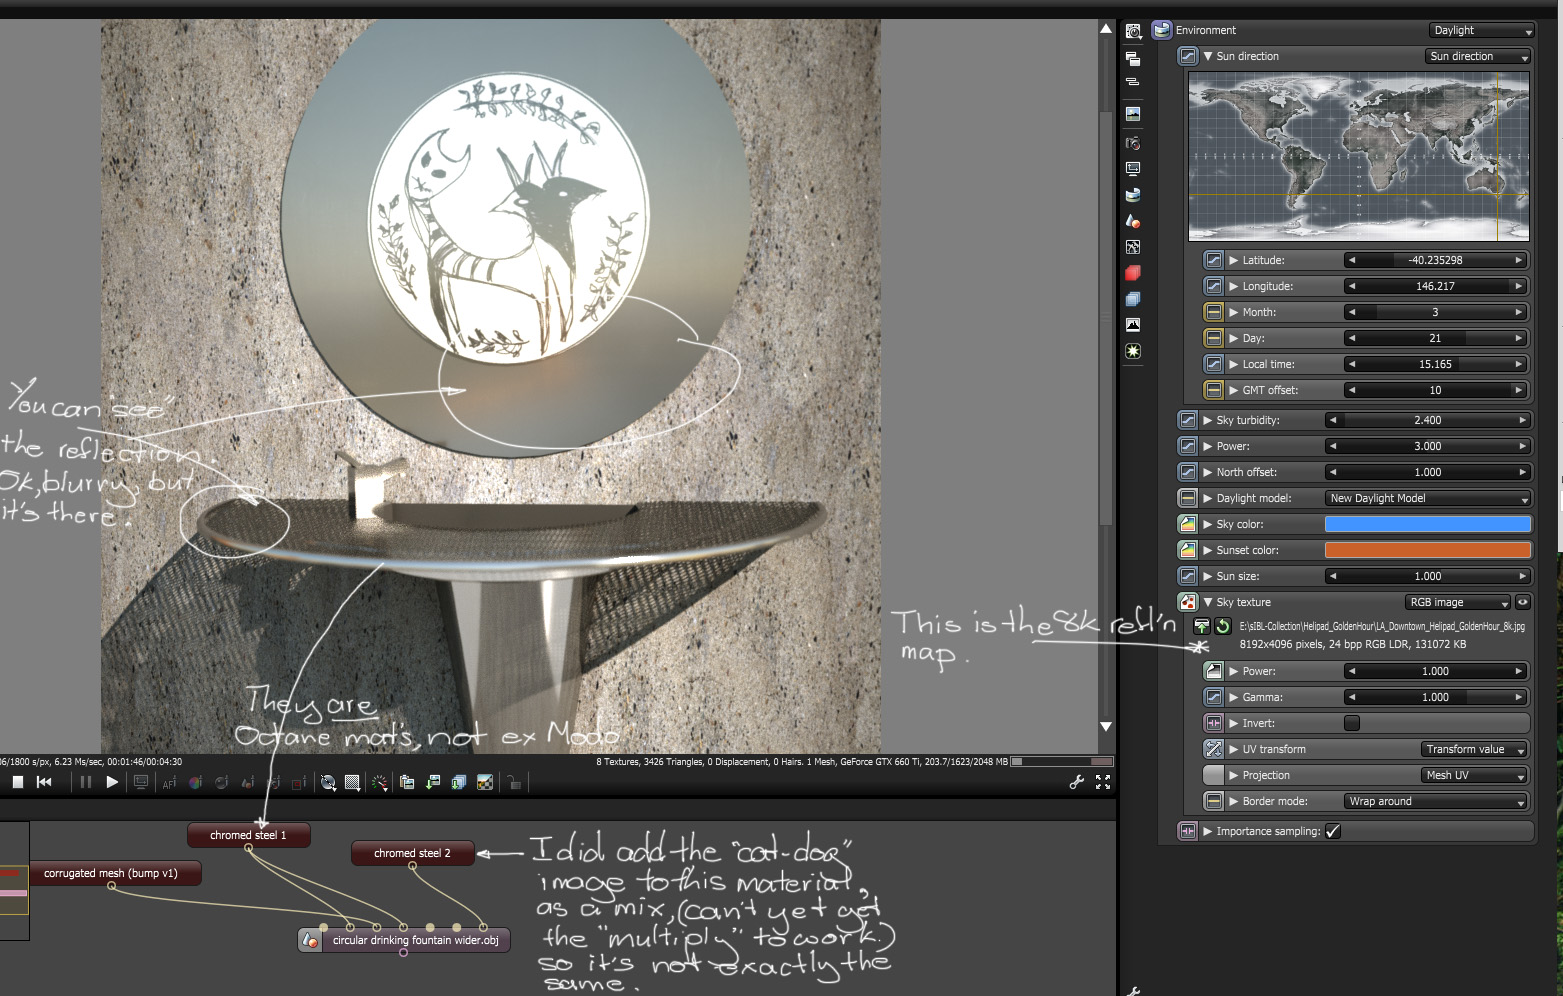
Task: Click the fullscreen arrows icon below the viewport
Action: (x=1103, y=782)
